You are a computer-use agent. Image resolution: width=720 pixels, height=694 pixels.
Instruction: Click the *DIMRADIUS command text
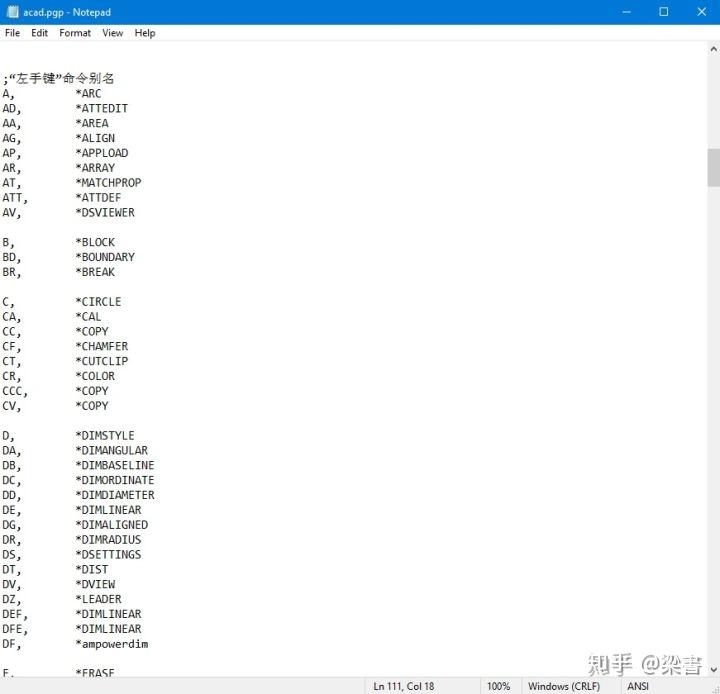point(108,540)
